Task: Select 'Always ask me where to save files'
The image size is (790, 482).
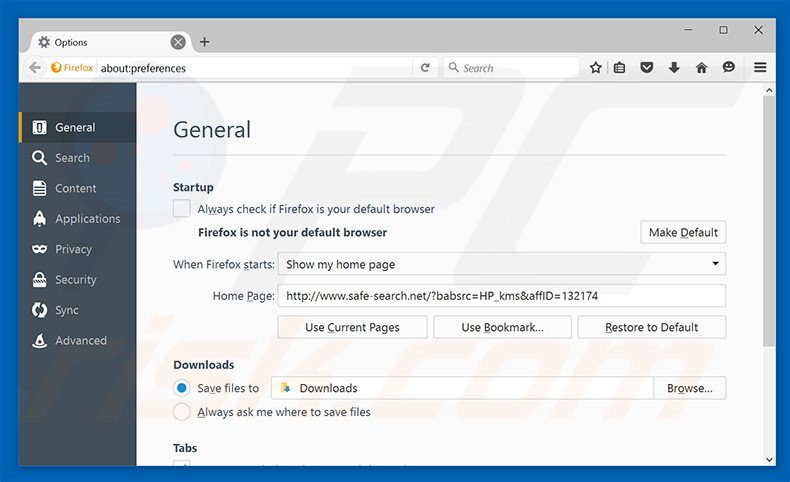Action: pyautogui.click(x=181, y=412)
